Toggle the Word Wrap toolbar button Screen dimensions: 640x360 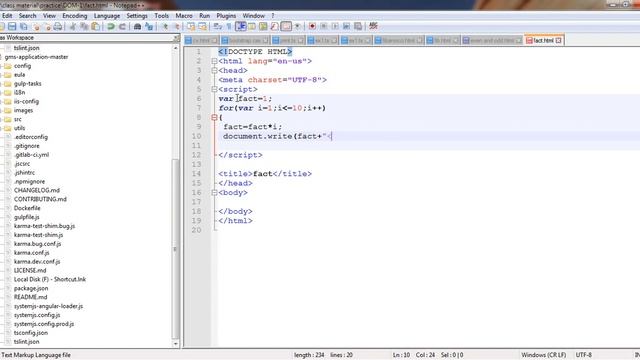[218, 27]
